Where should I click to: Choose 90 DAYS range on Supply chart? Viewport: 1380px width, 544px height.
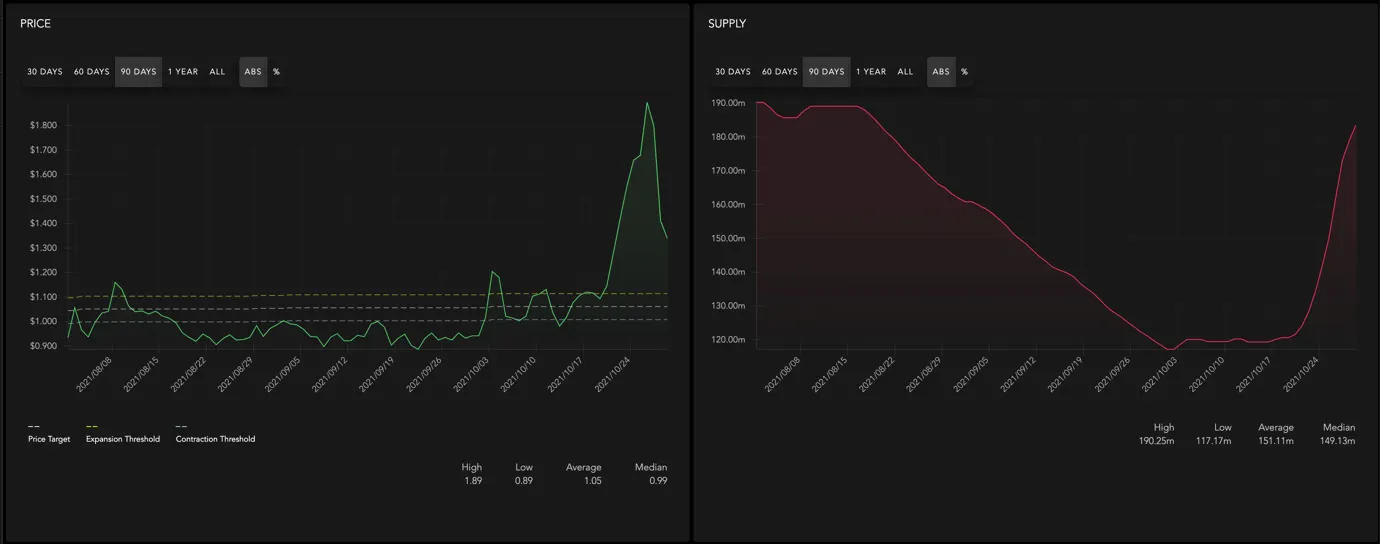[826, 72]
